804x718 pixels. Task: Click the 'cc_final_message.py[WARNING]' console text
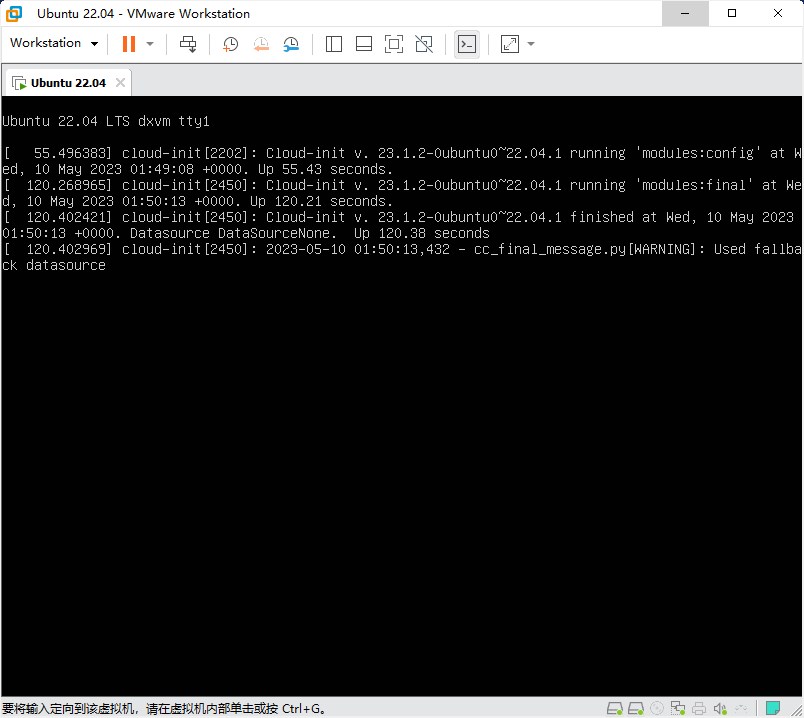pos(584,249)
